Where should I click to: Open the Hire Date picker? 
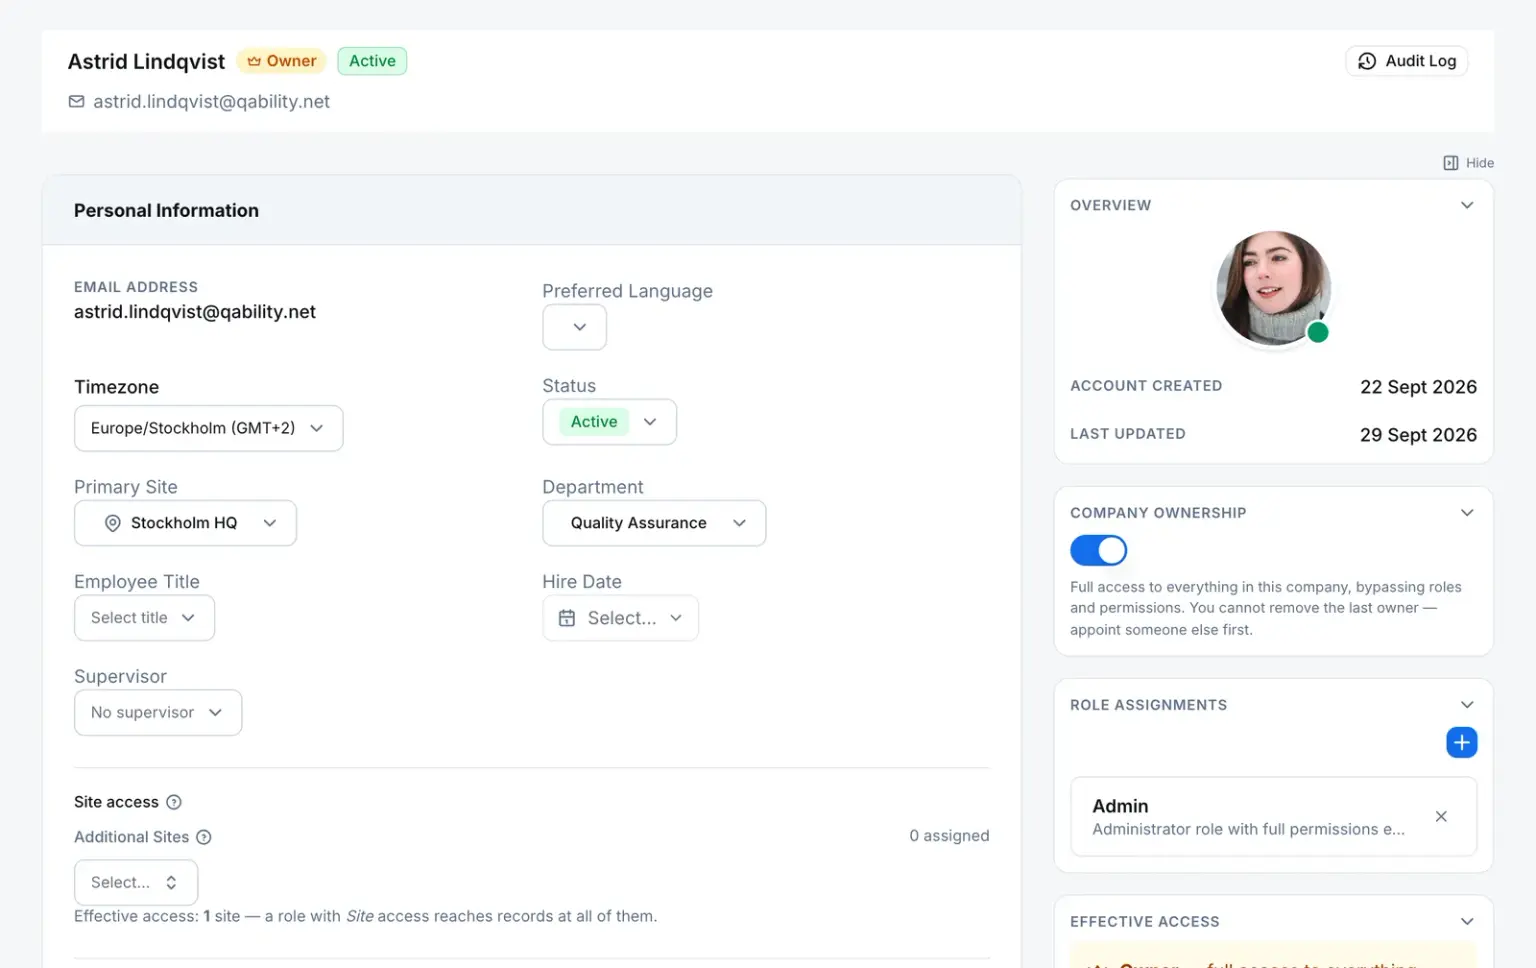(x=620, y=618)
